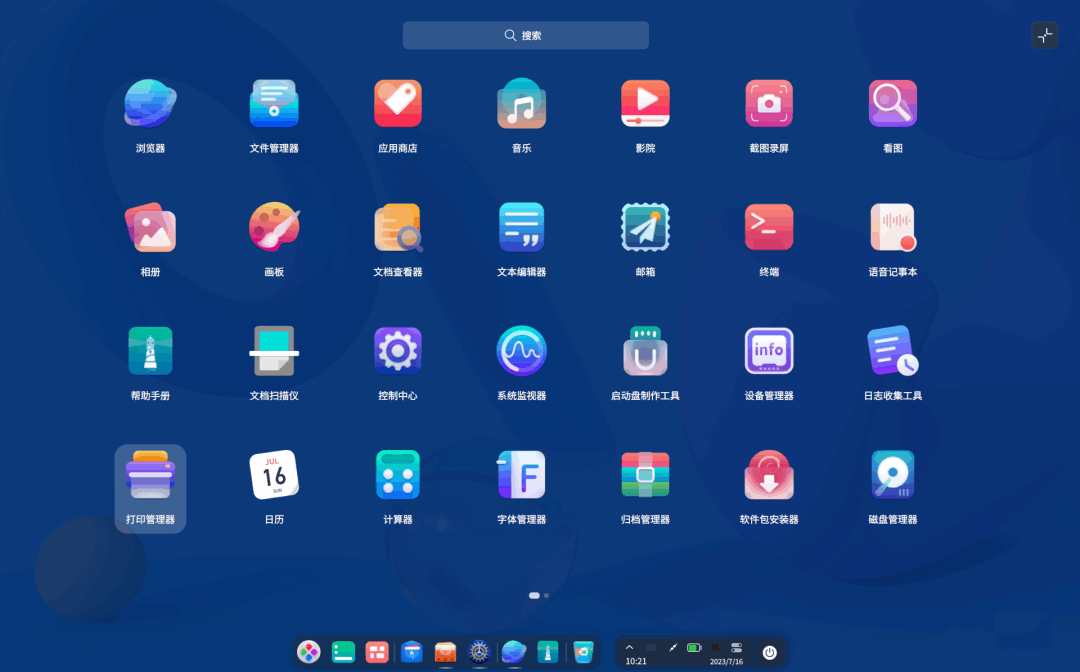Open the lighthouse help manual in dock
This screenshot has width=1080, height=672.
(548, 651)
